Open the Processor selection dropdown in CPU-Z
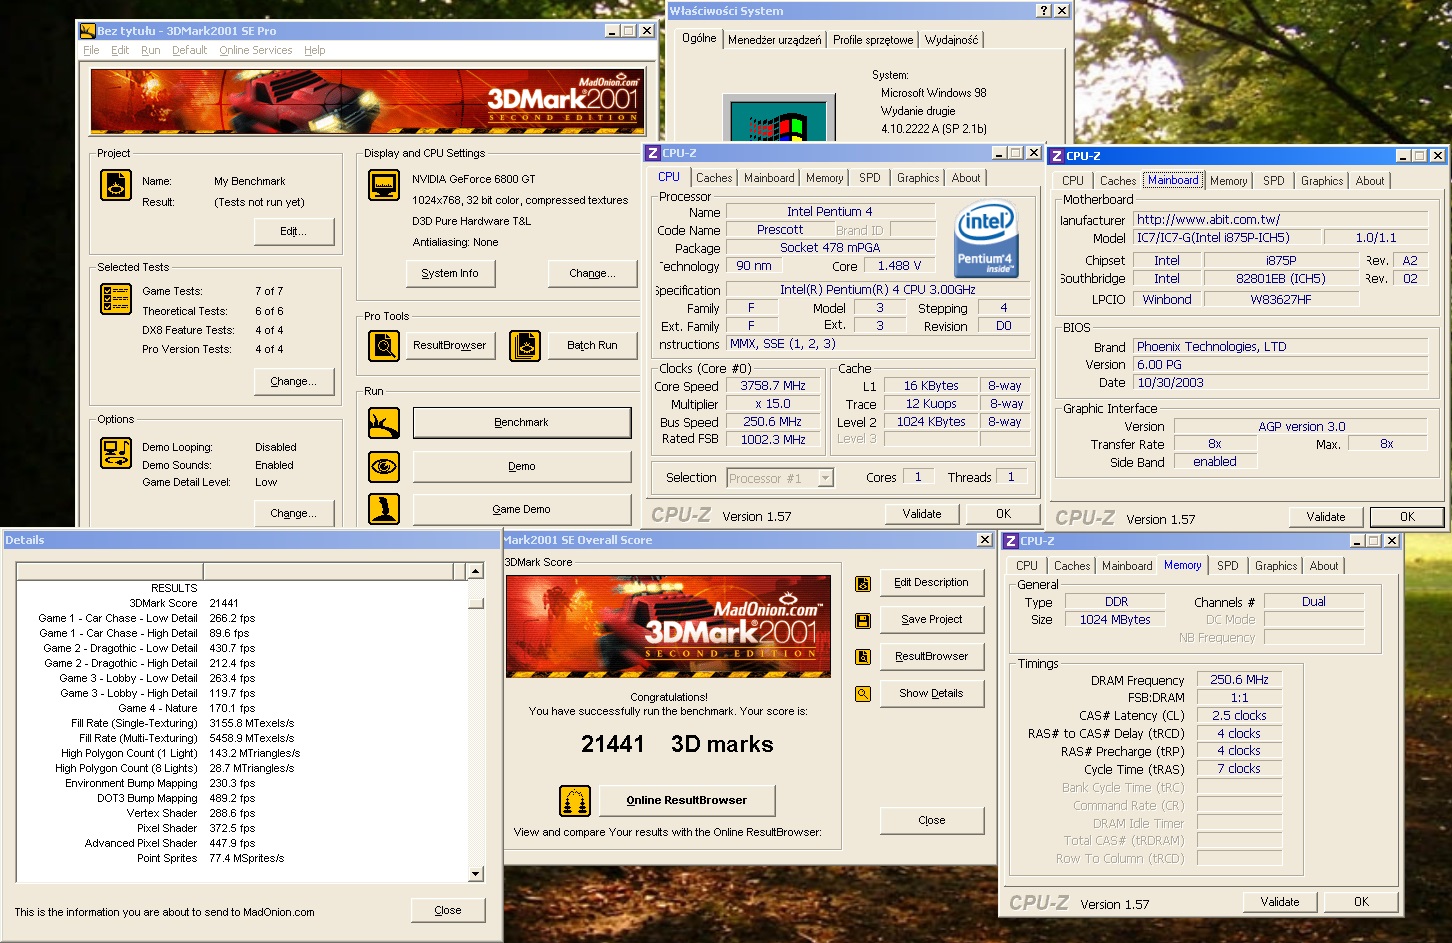The width and height of the screenshot is (1452, 943). (x=826, y=478)
